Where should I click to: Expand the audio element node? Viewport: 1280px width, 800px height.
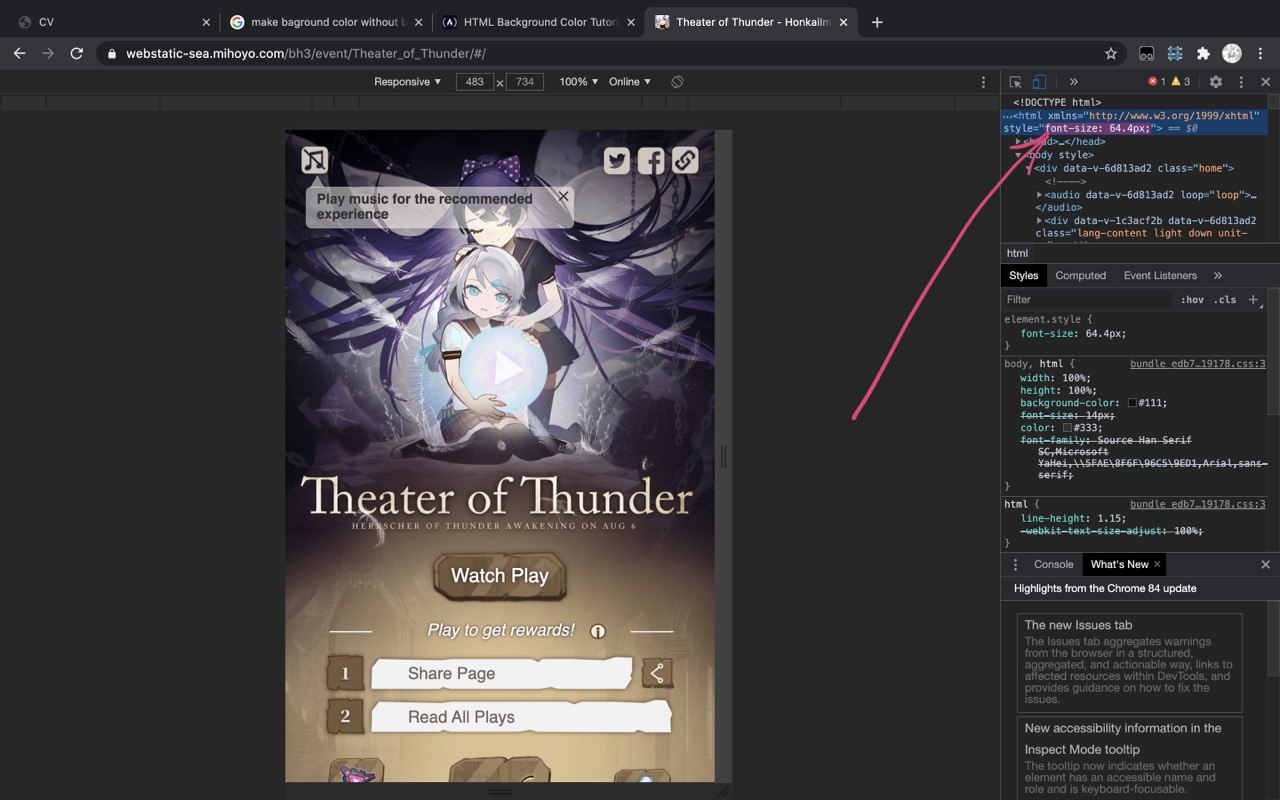click(x=1039, y=194)
